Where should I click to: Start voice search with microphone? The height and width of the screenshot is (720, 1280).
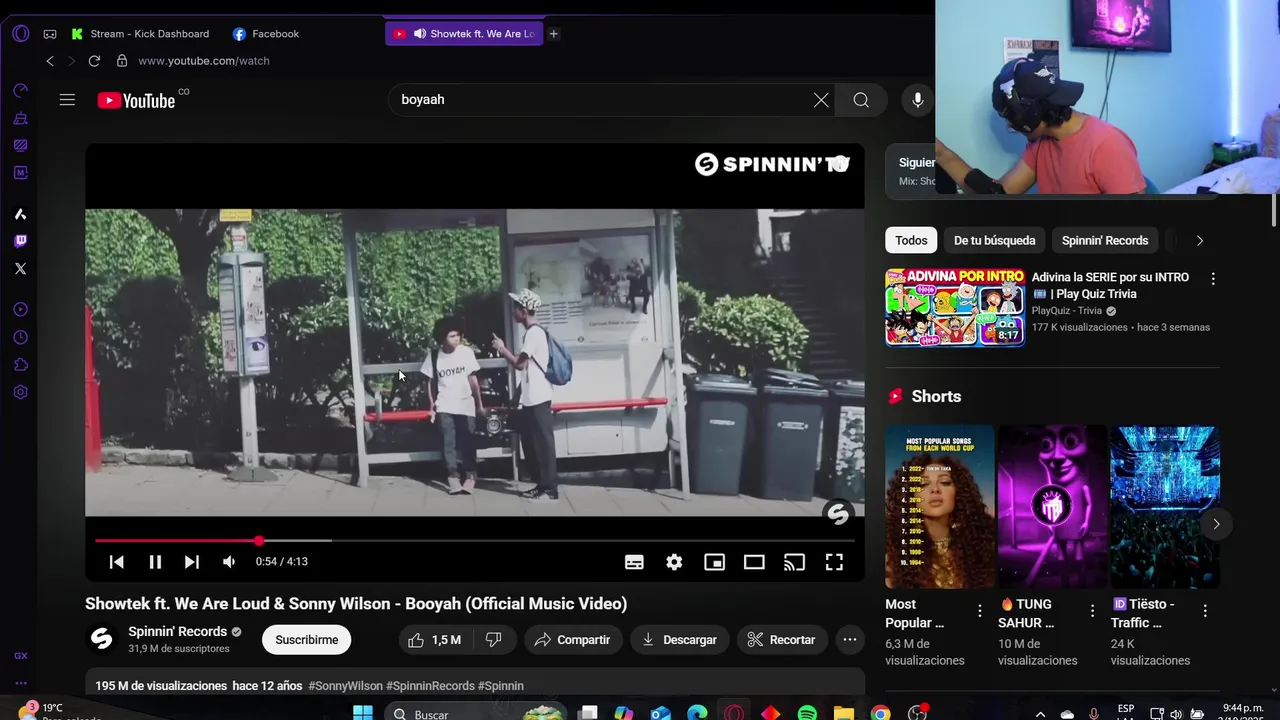pos(917,100)
